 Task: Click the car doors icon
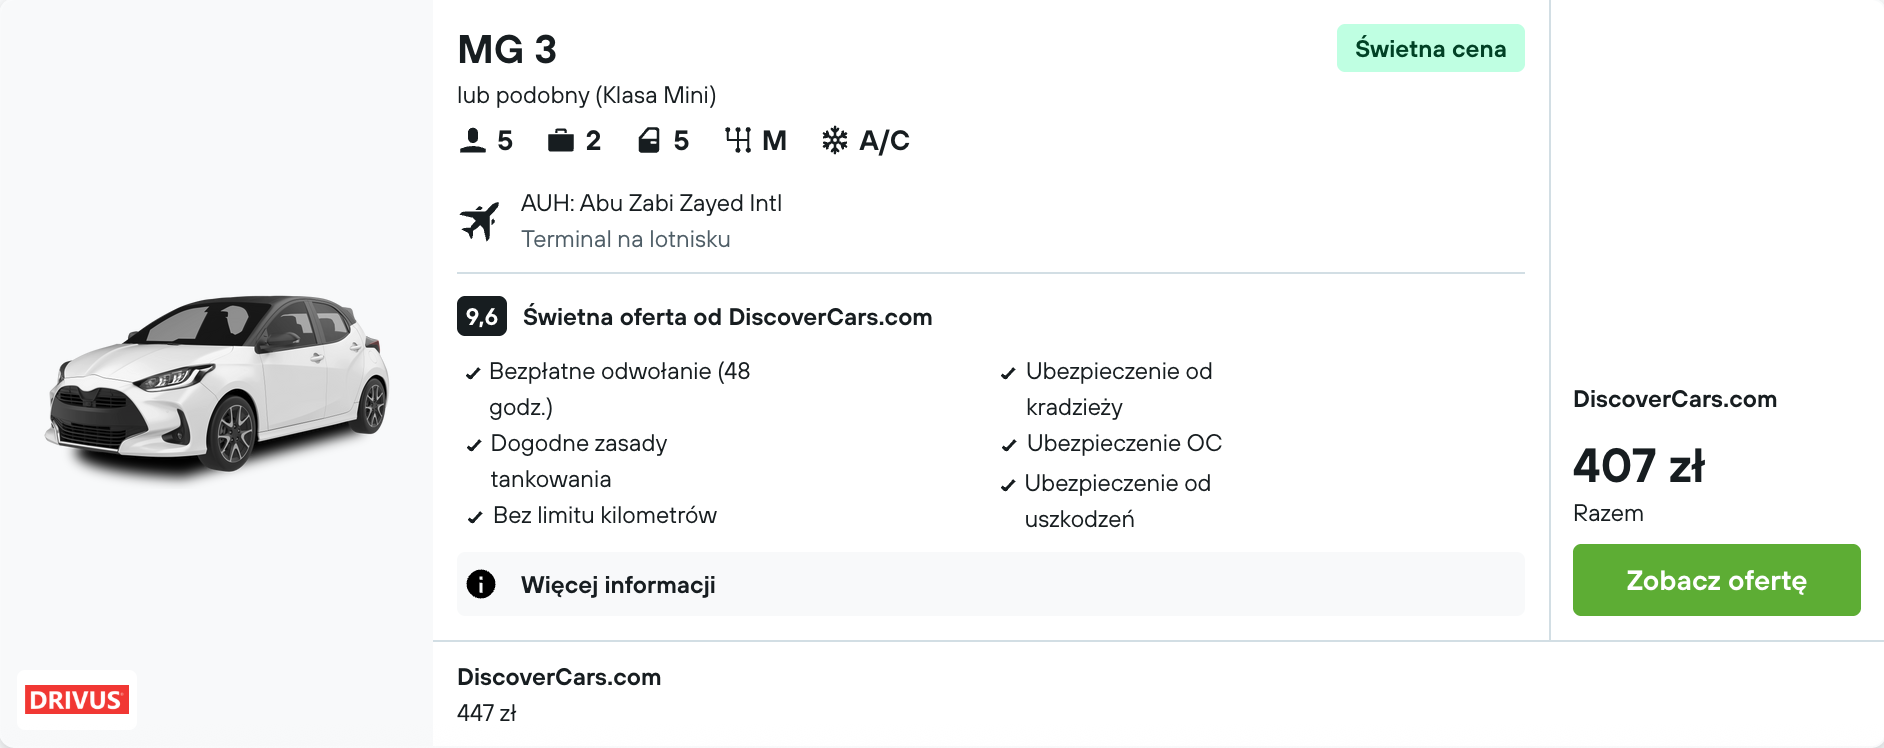(649, 141)
